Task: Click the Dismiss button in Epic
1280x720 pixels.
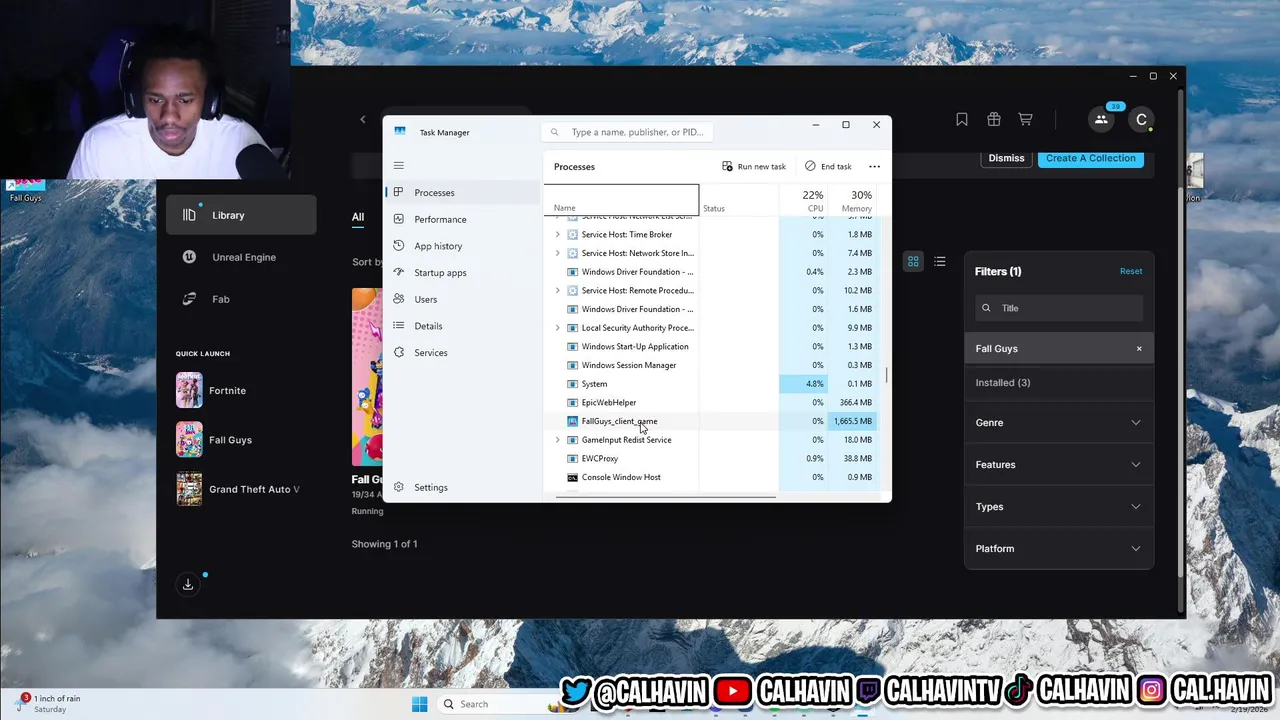Action: point(1006,158)
